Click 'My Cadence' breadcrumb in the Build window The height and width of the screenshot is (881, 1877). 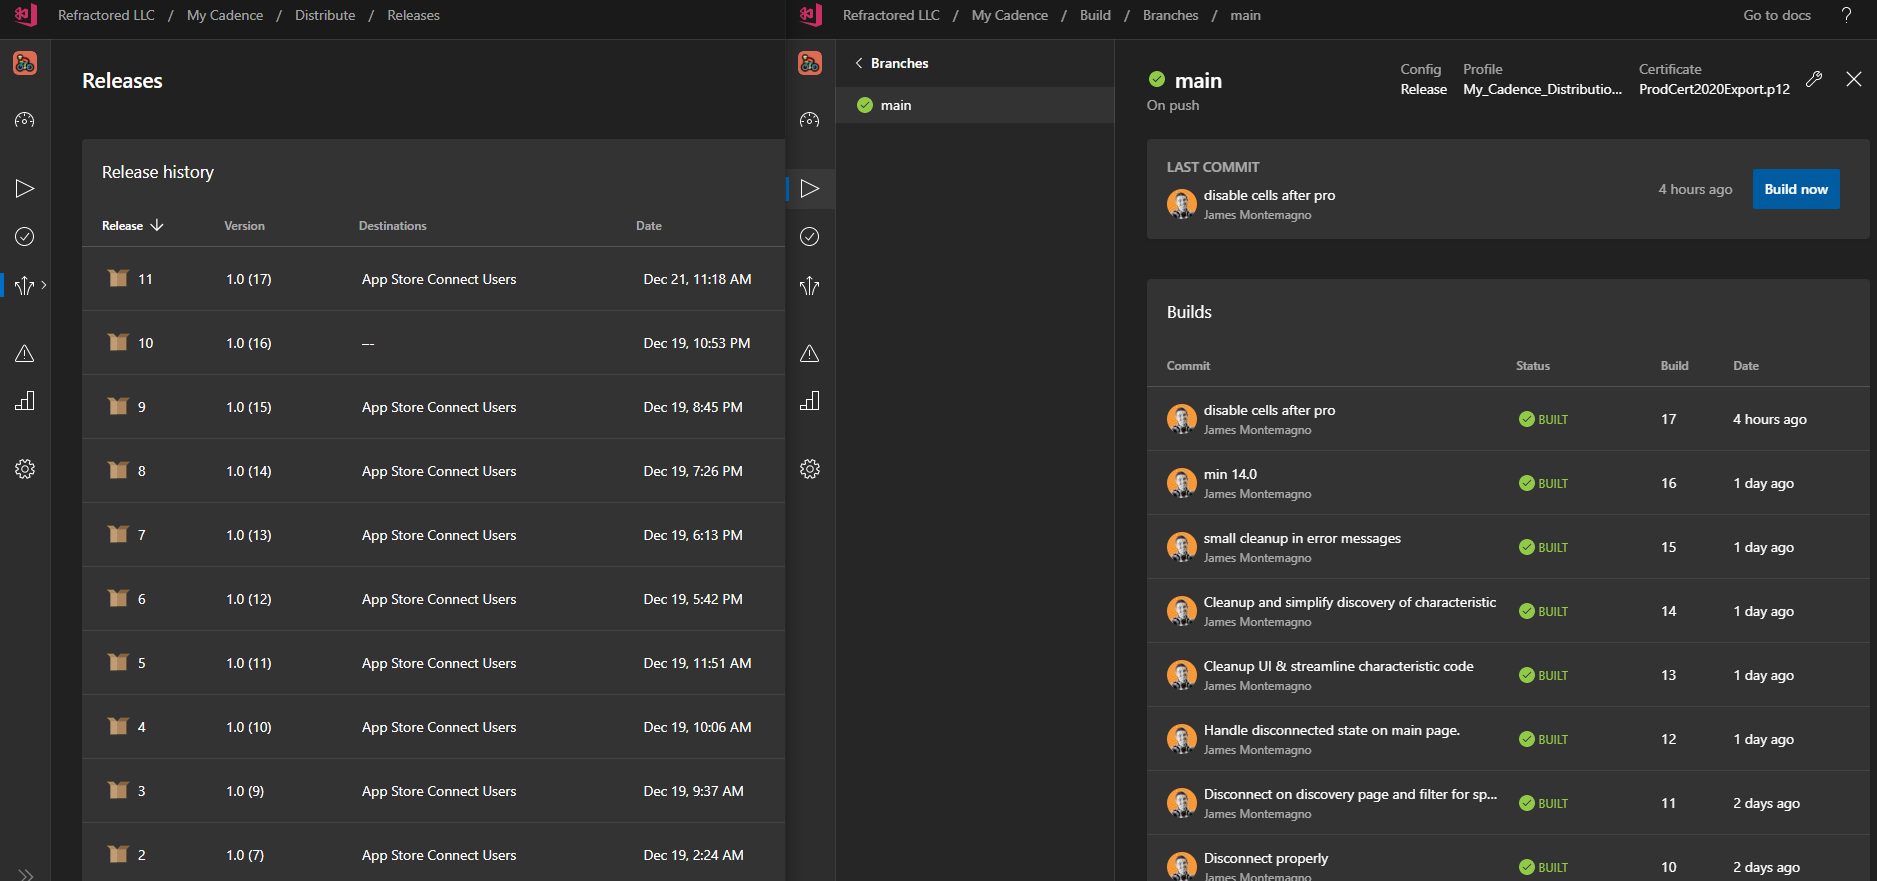pyautogui.click(x=1010, y=15)
